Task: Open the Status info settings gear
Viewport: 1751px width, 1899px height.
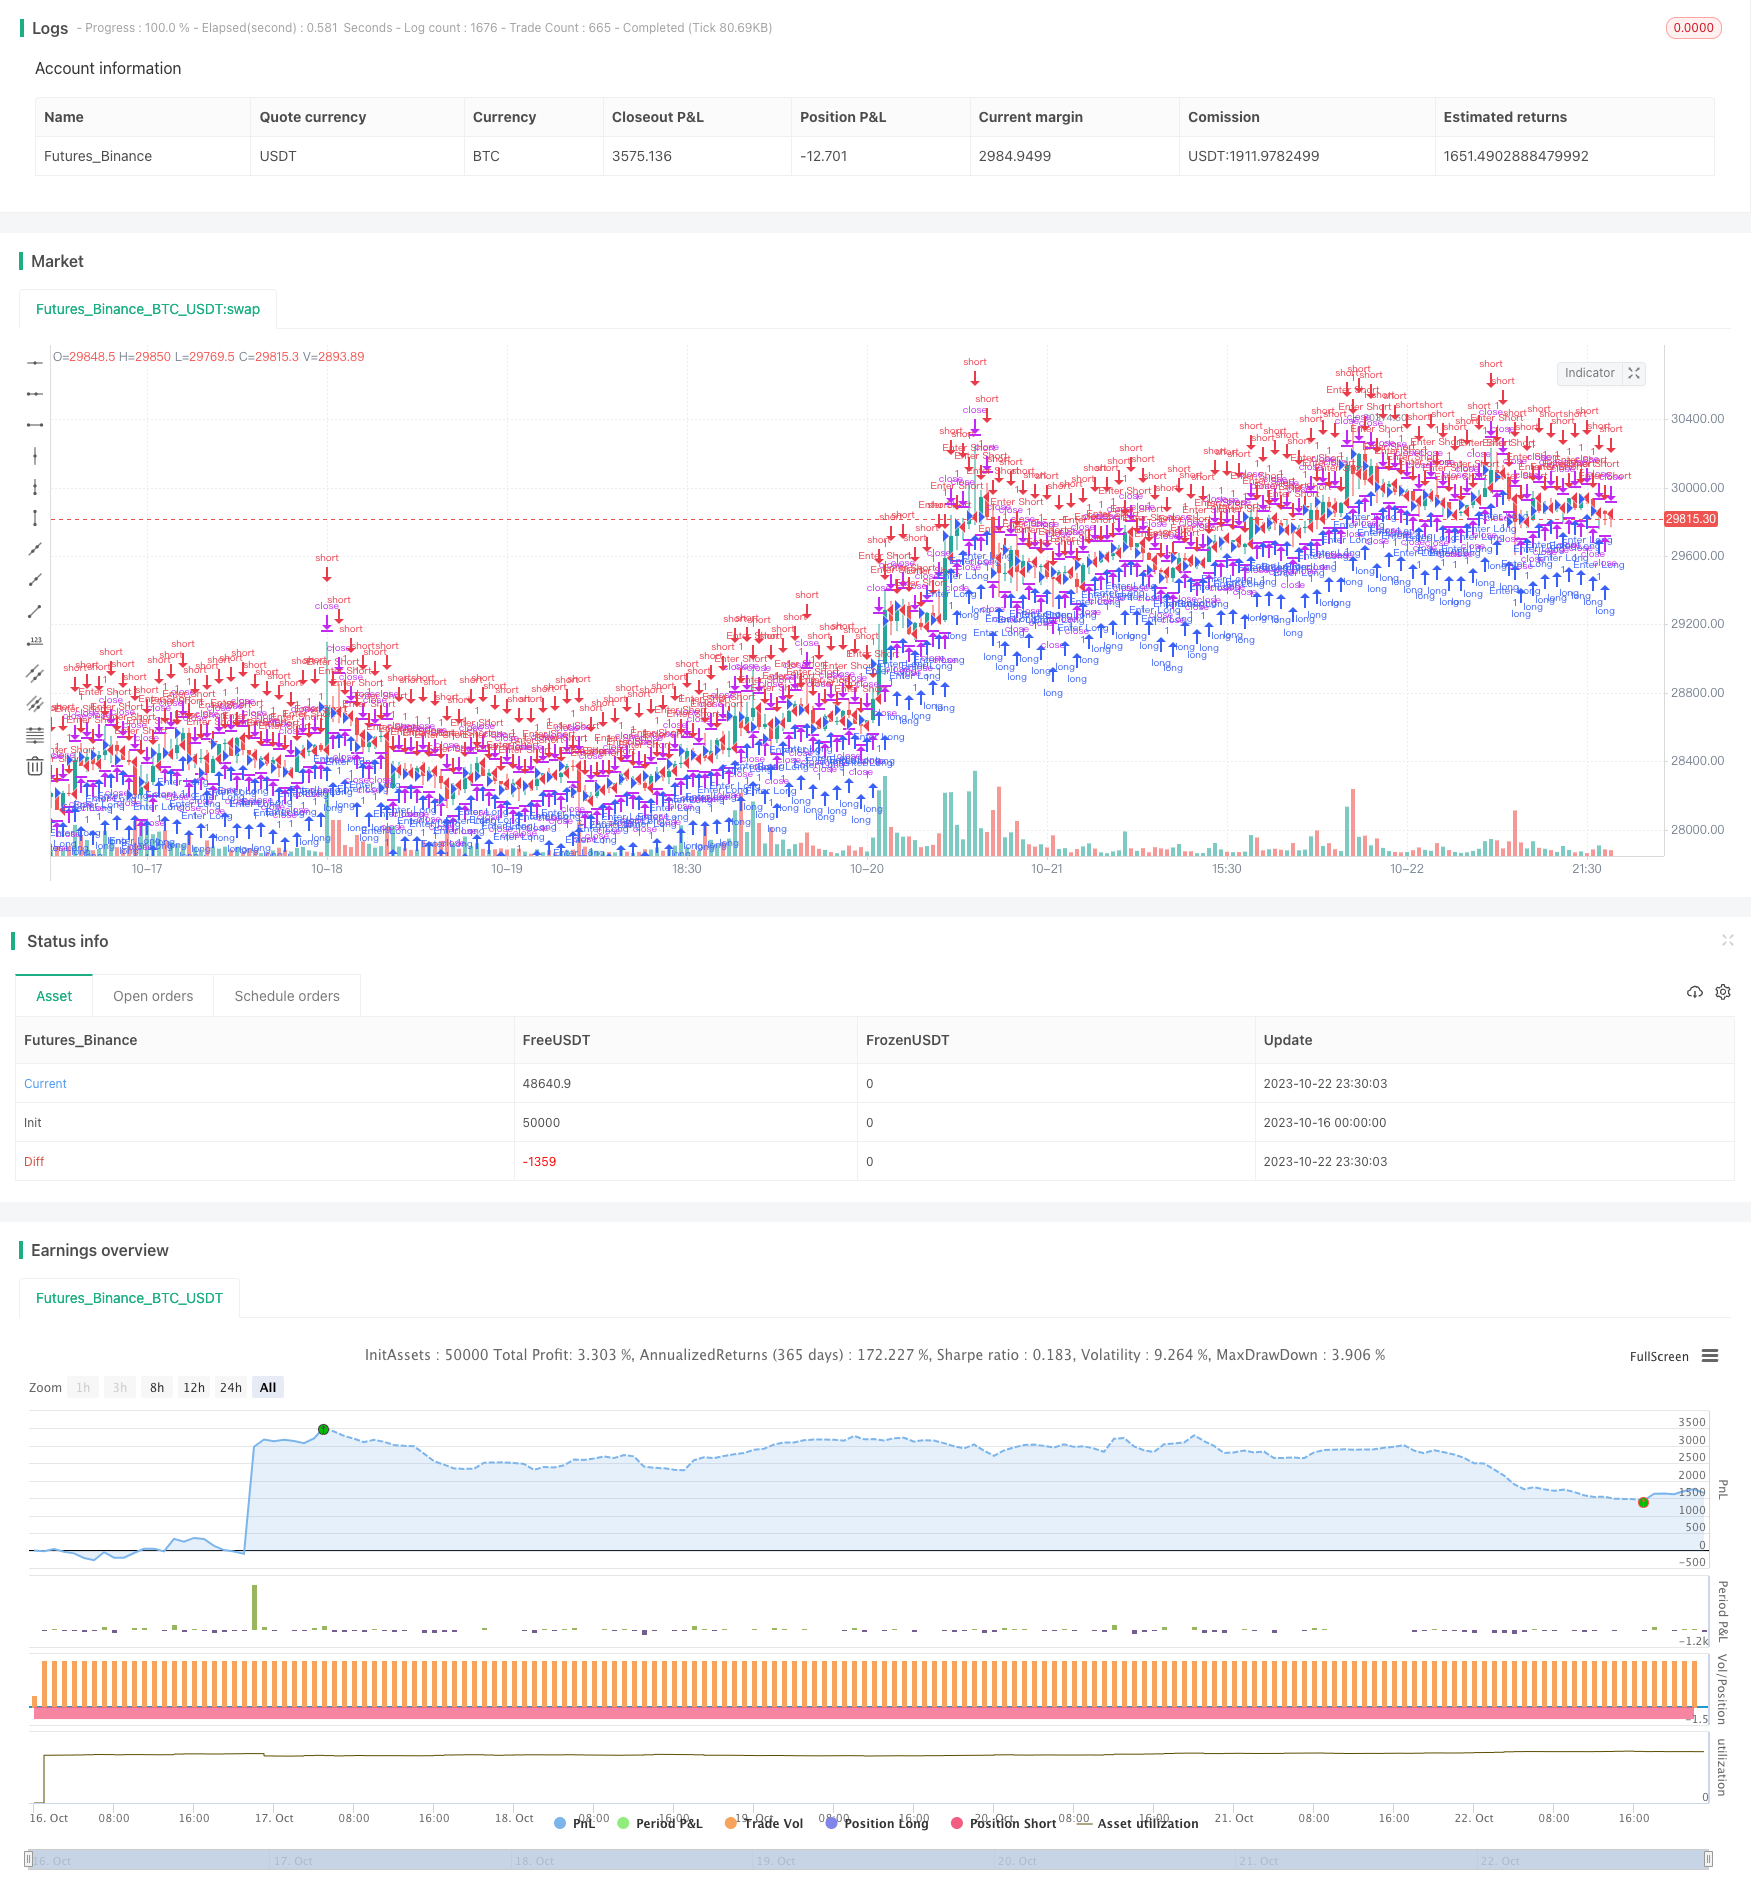Action: pyautogui.click(x=1722, y=992)
